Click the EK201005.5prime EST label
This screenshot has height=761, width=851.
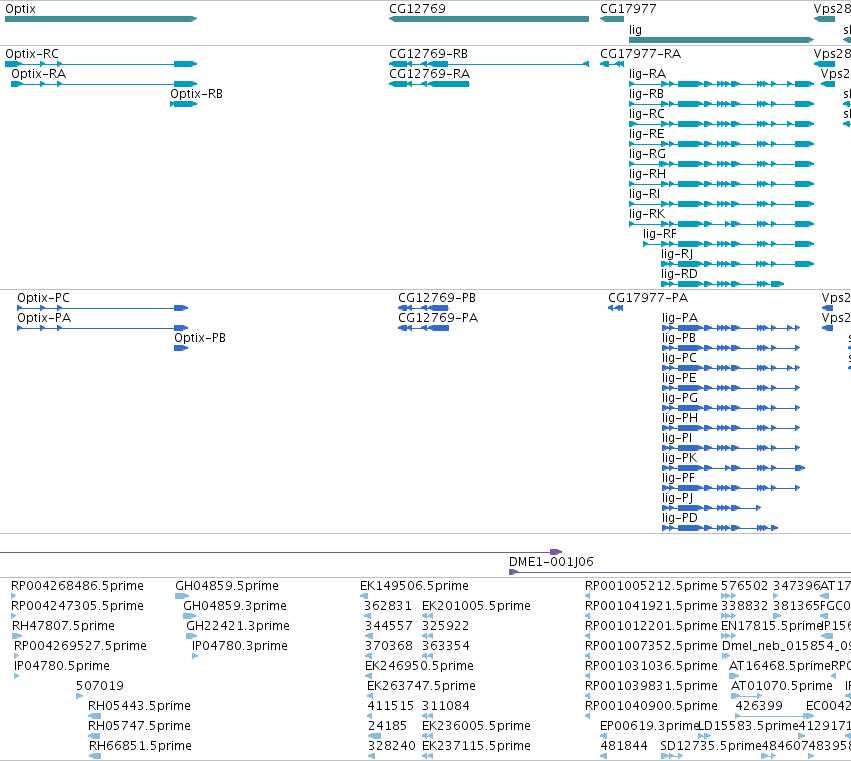point(477,606)
